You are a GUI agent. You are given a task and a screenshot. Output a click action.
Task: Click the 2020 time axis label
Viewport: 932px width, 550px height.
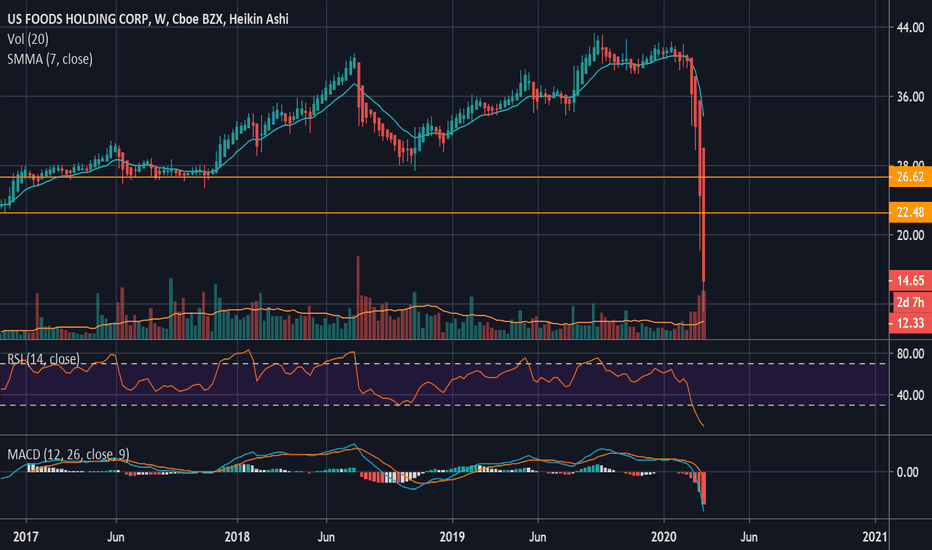664,537
